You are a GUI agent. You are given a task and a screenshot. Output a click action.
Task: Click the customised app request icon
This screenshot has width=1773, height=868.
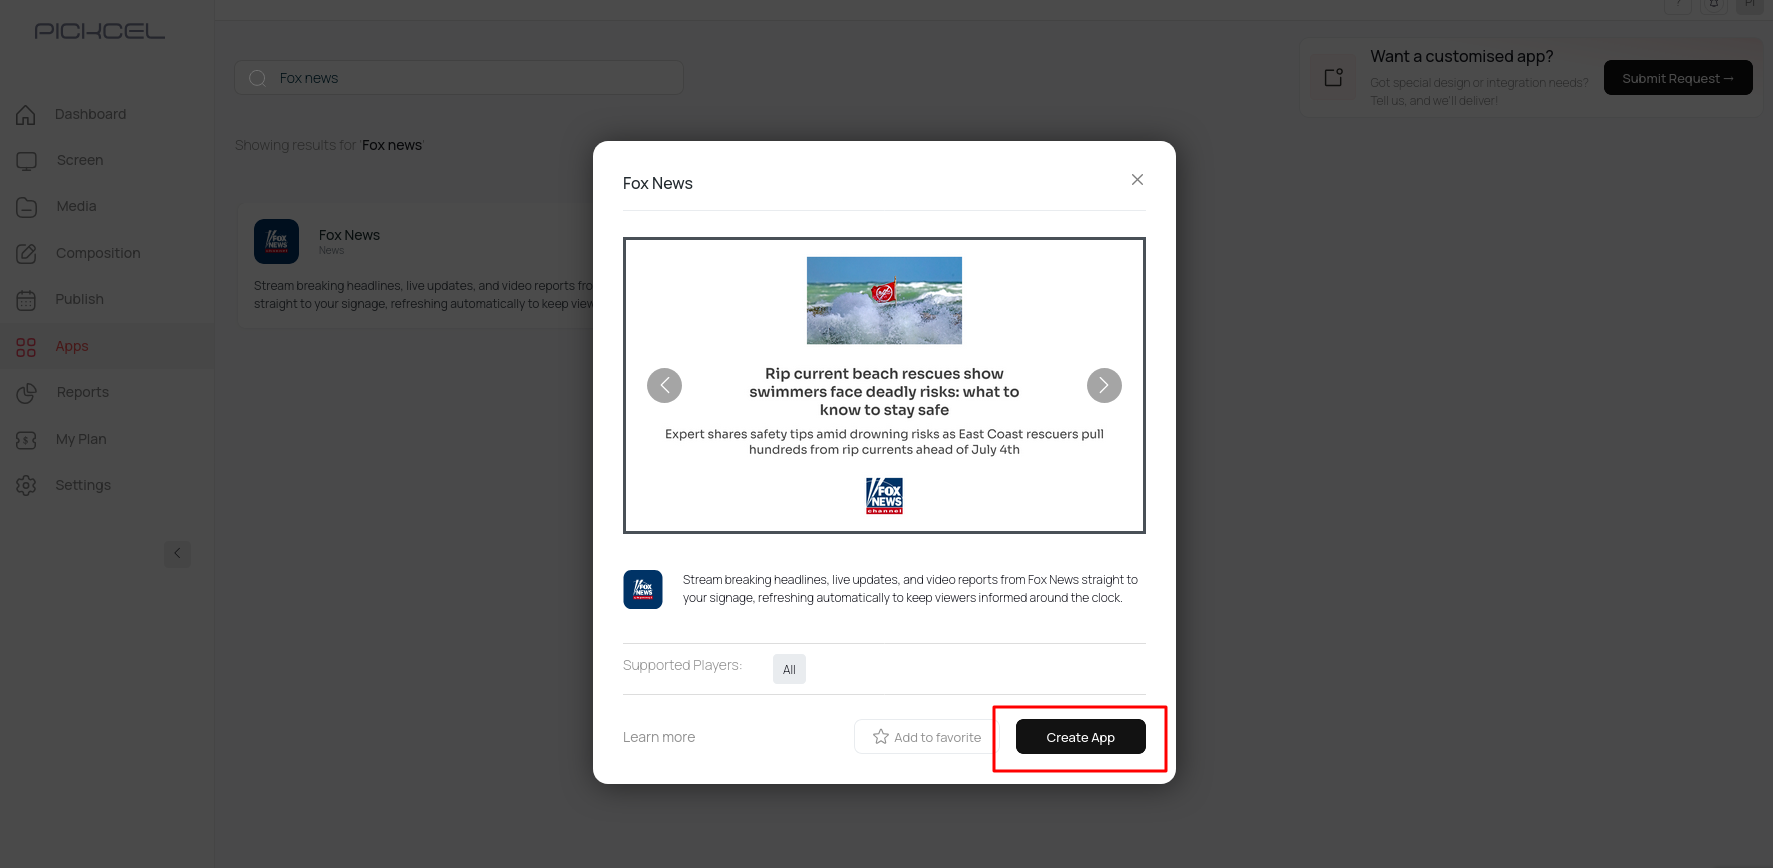tap(1333, 77)
